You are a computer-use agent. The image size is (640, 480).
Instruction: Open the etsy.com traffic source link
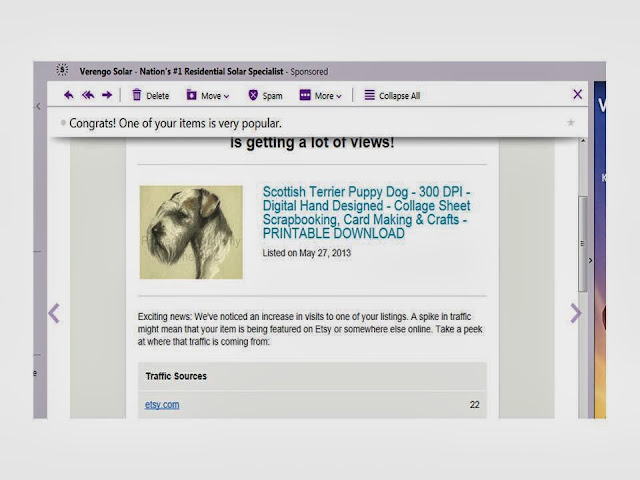click(162, 404)
